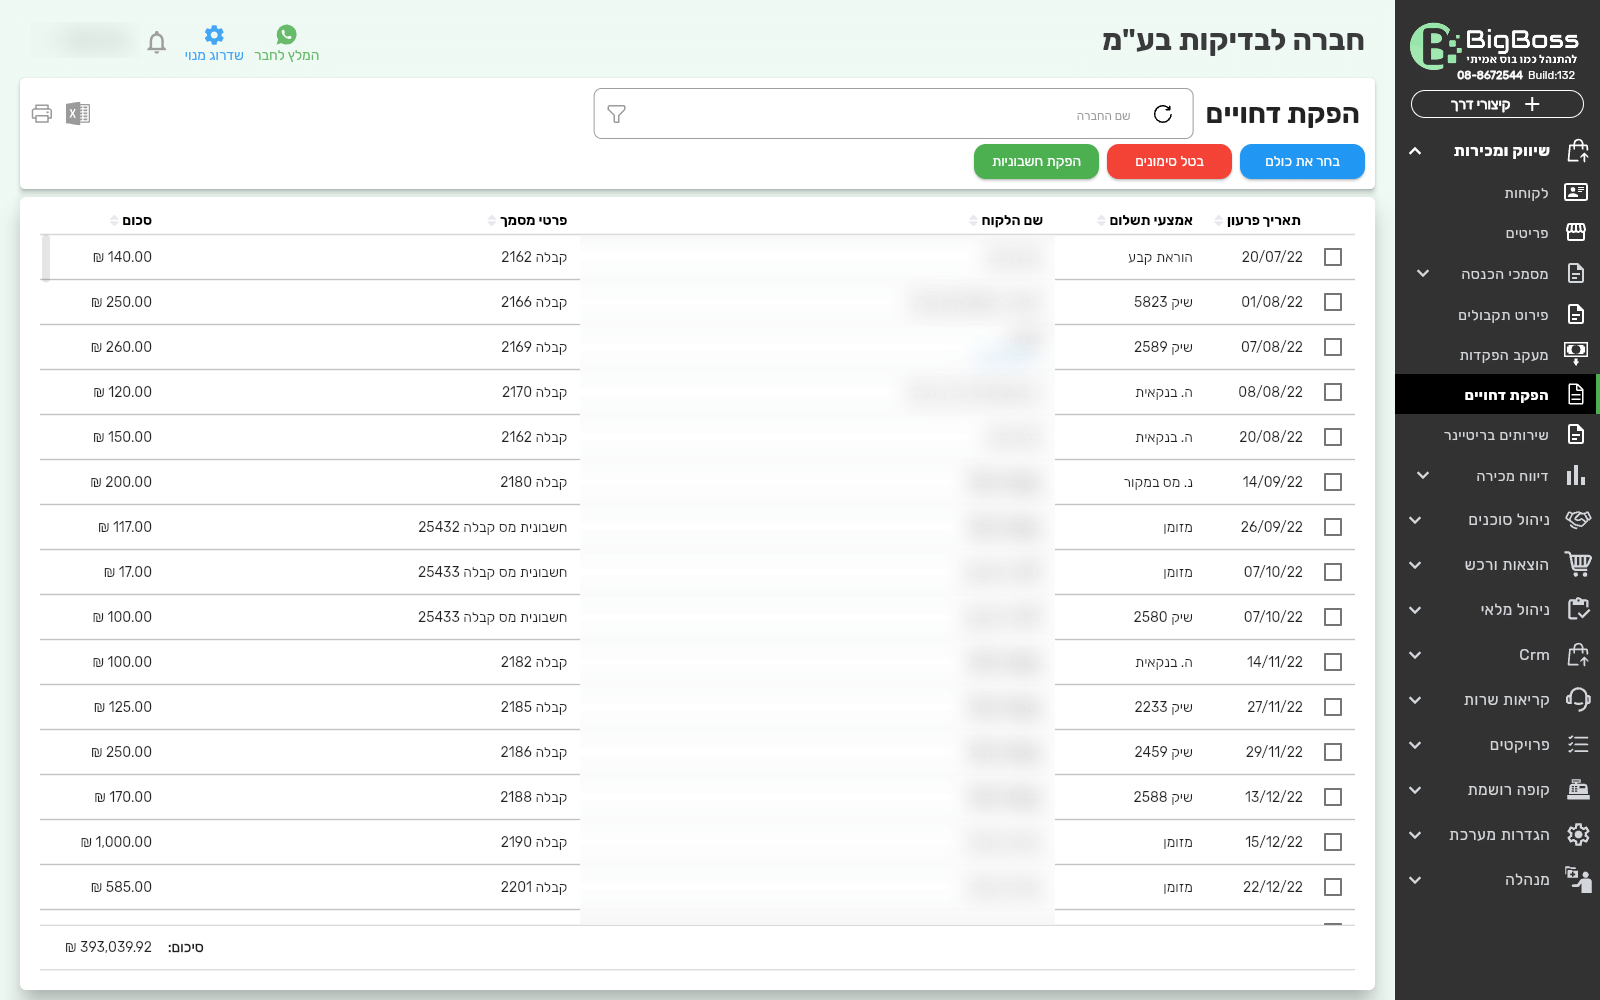Screen dimensions: 1600x1000
Task: Mark the 22/12/22 row checkbox
Action: [1333, 887]
